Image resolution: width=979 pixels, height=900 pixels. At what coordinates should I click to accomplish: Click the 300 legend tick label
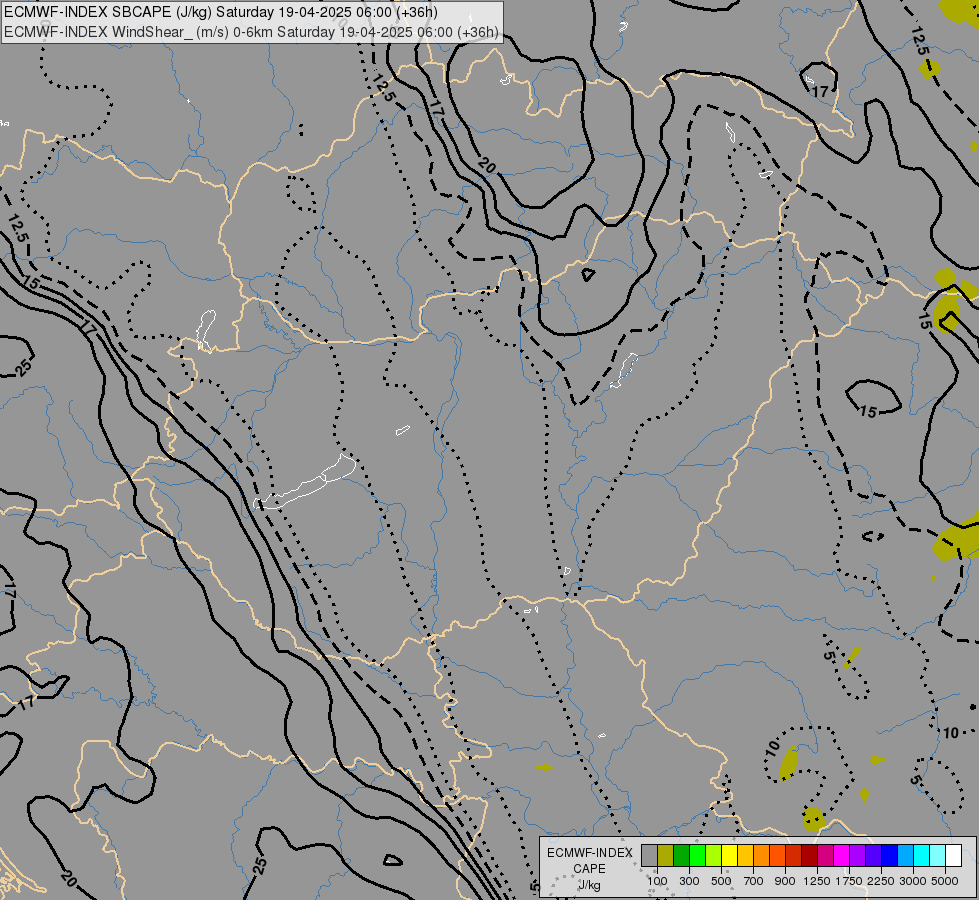click(689, 881)
